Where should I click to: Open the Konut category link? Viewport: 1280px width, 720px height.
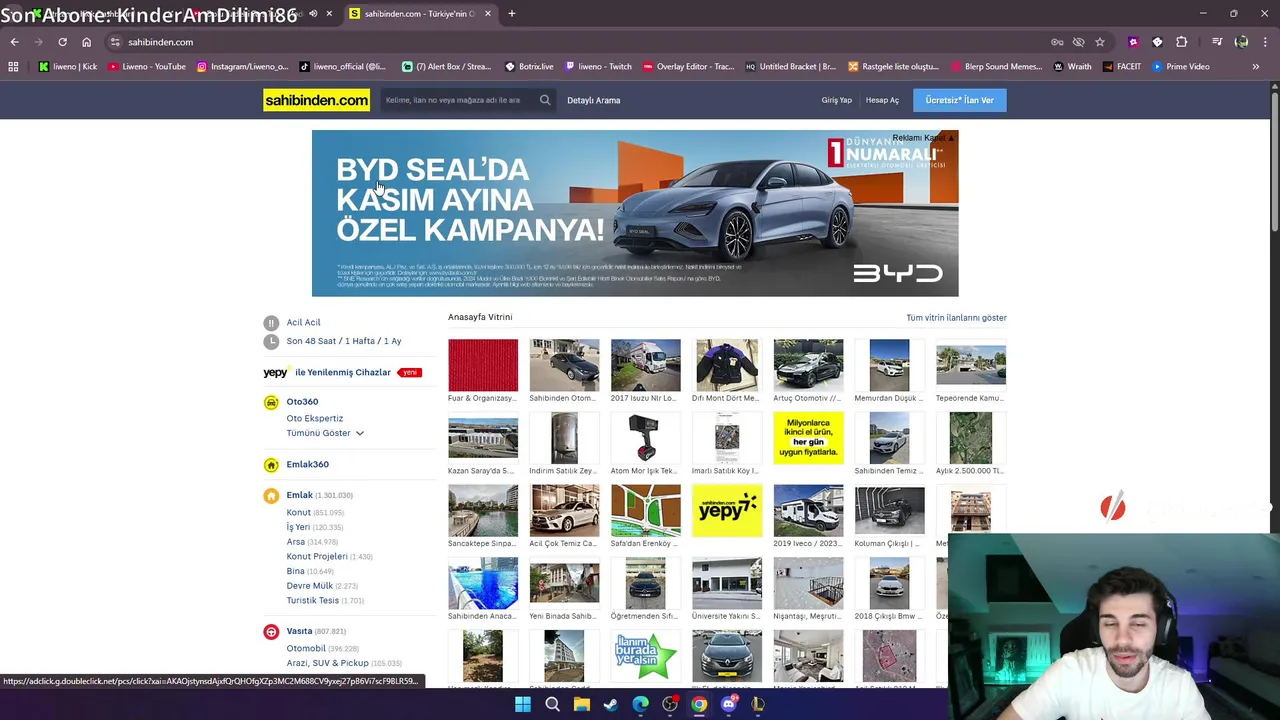[x=298, y=513]
